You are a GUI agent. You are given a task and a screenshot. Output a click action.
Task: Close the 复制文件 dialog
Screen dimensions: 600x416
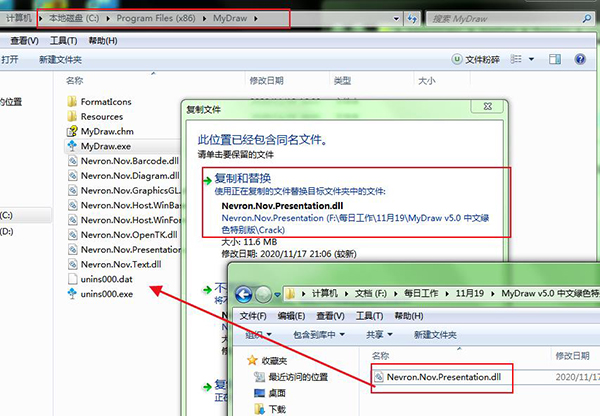[x=487, y=106]
